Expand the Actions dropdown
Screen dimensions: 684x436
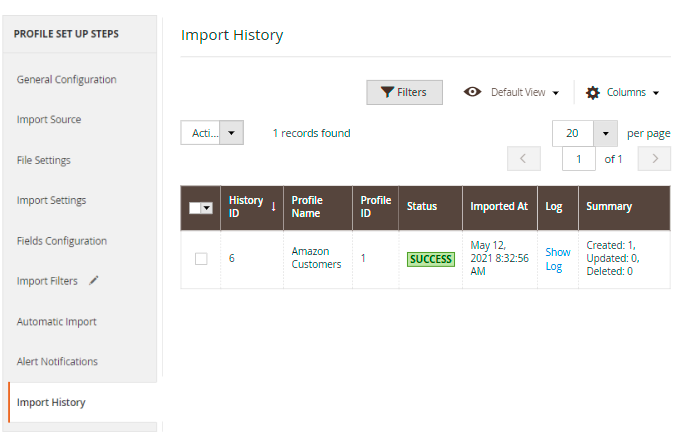pyautogui.click(x=212, y=133)
